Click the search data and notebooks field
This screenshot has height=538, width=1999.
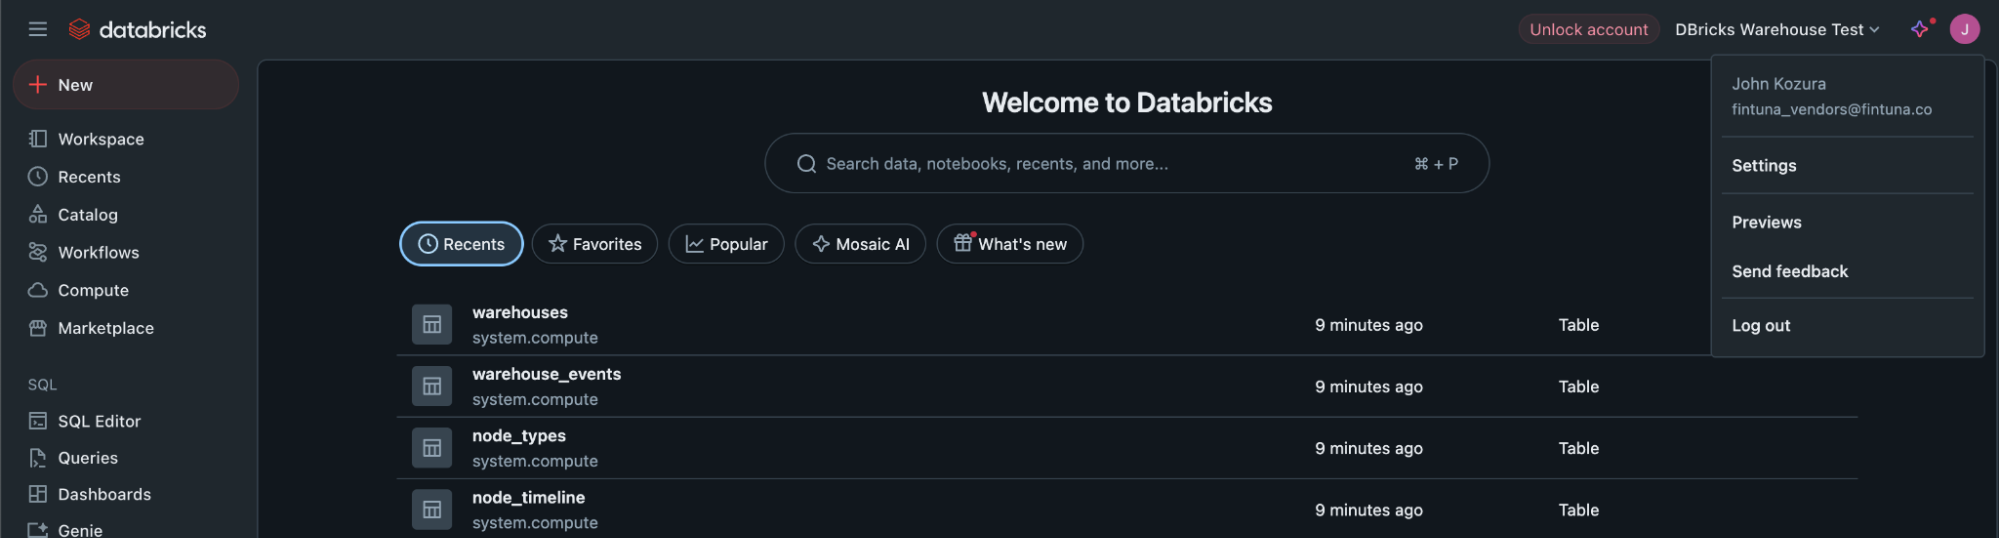tap(1127, 163)
